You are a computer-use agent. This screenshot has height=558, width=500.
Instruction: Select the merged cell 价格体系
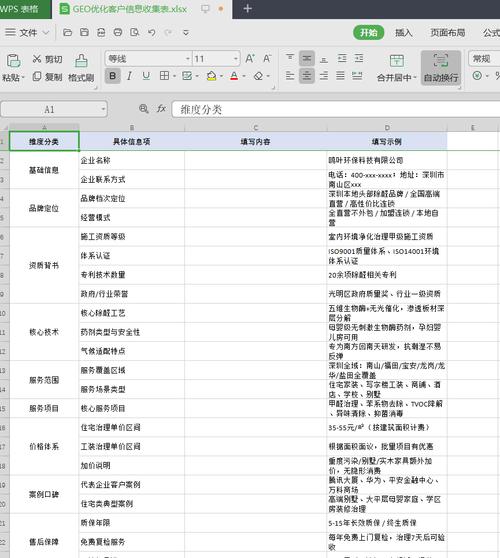[44, 446]
